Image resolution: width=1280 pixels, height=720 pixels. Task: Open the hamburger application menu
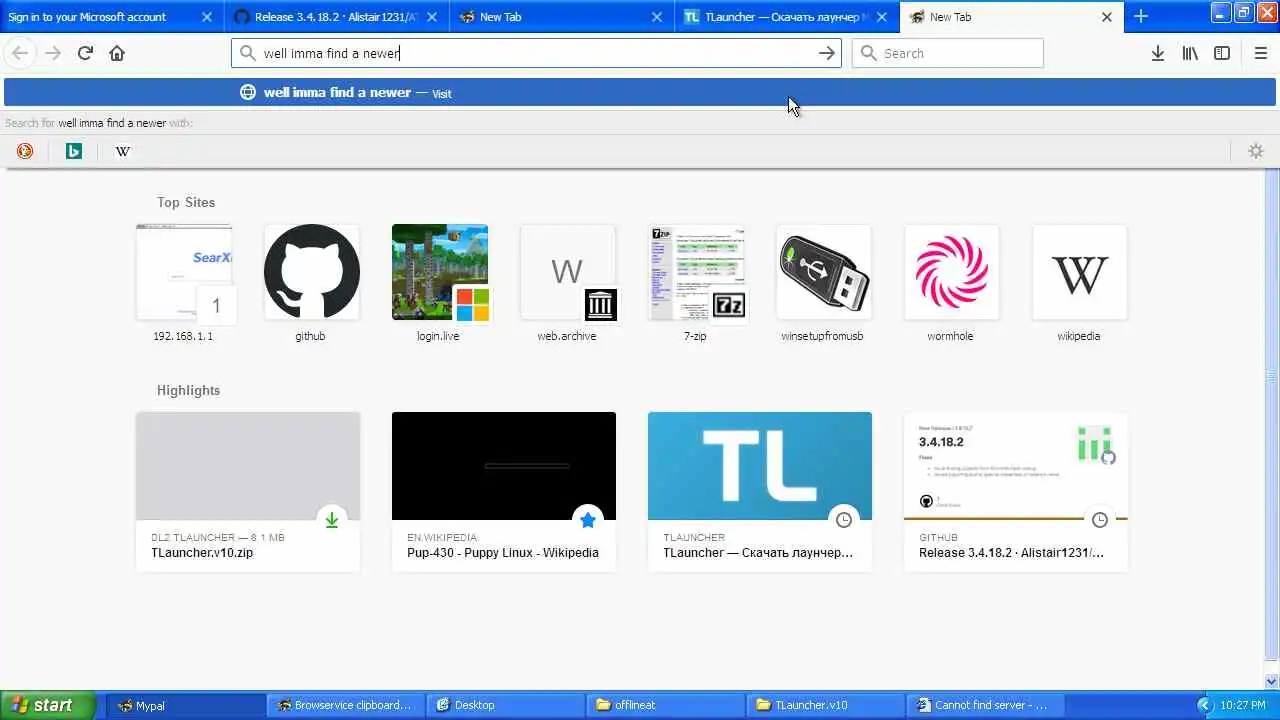point(1260,53)
